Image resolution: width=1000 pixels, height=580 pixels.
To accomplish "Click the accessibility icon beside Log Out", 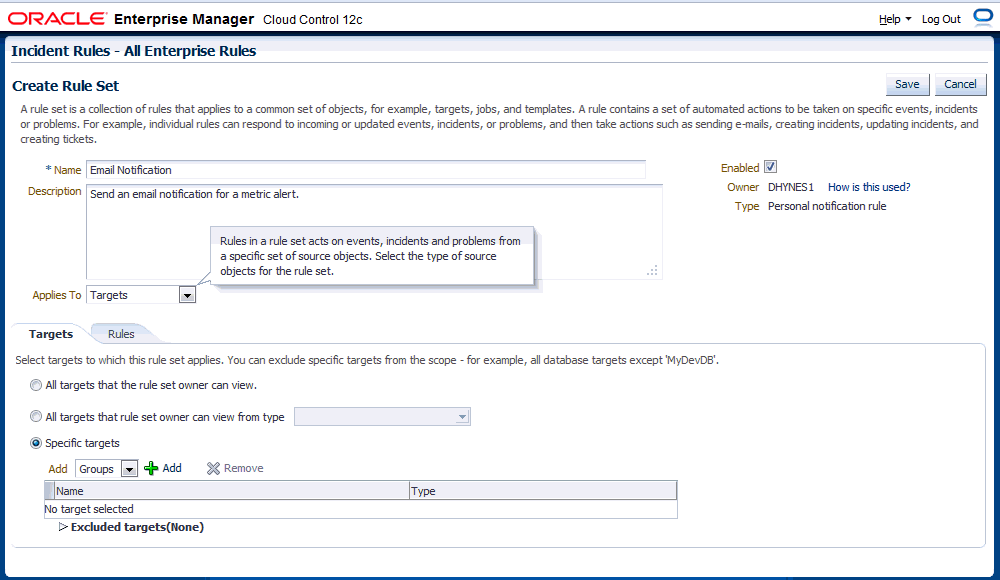I will [x=983, y=17].
